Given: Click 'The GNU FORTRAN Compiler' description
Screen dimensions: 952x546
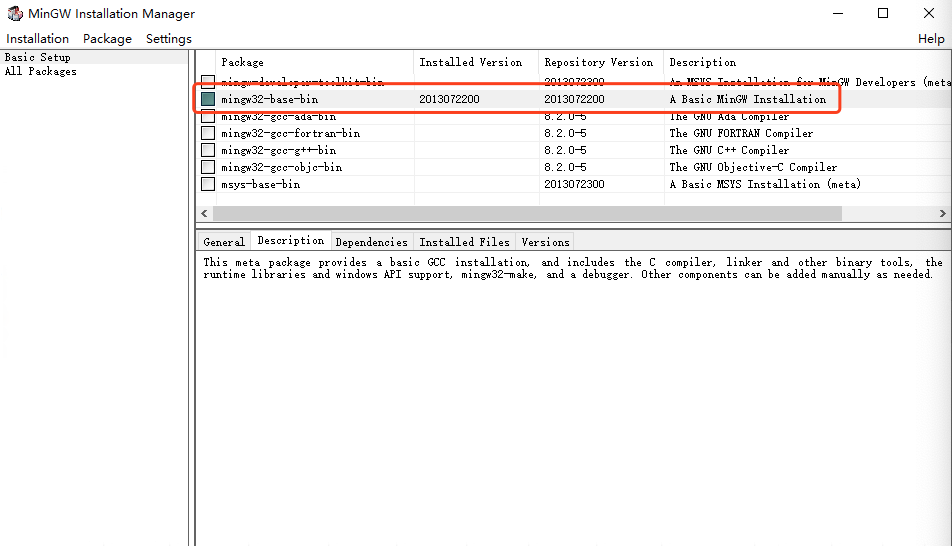Looking at the screenshot, I should [x=741, y=133].
